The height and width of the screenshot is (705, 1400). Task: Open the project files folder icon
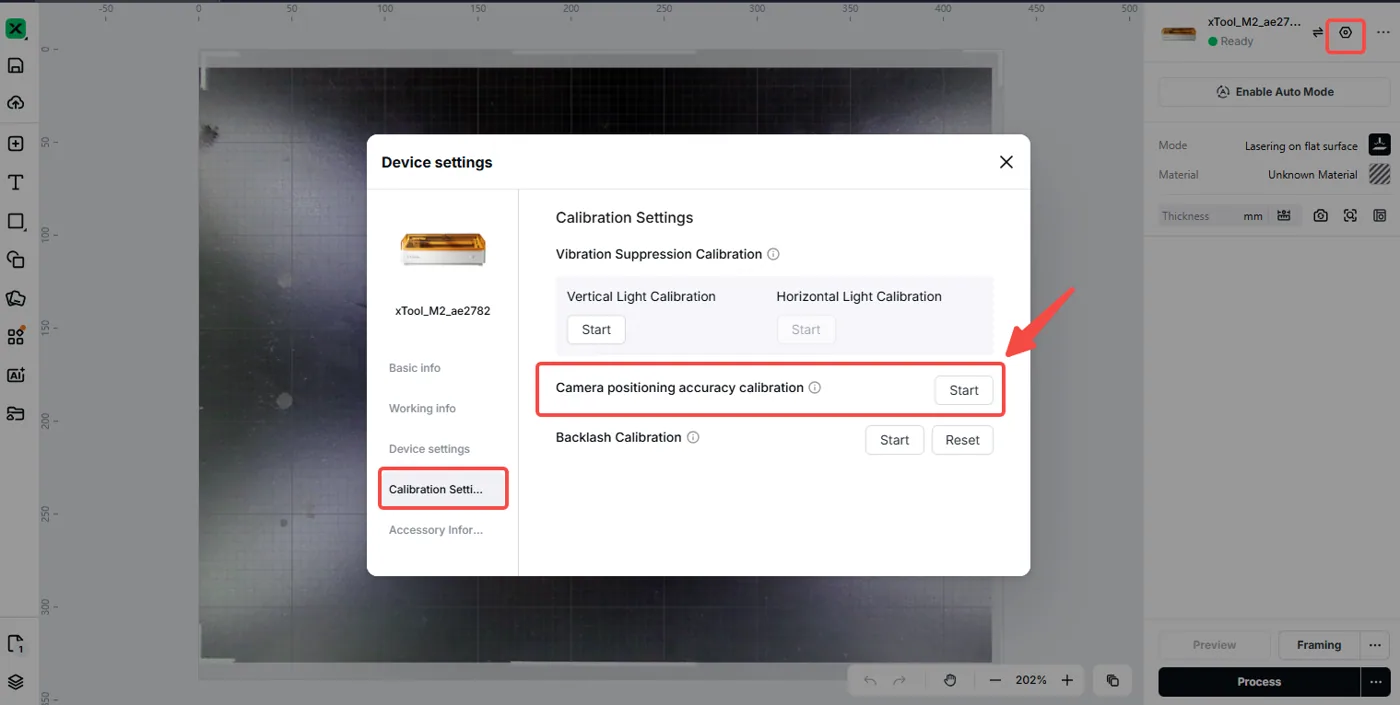(15, 413)
